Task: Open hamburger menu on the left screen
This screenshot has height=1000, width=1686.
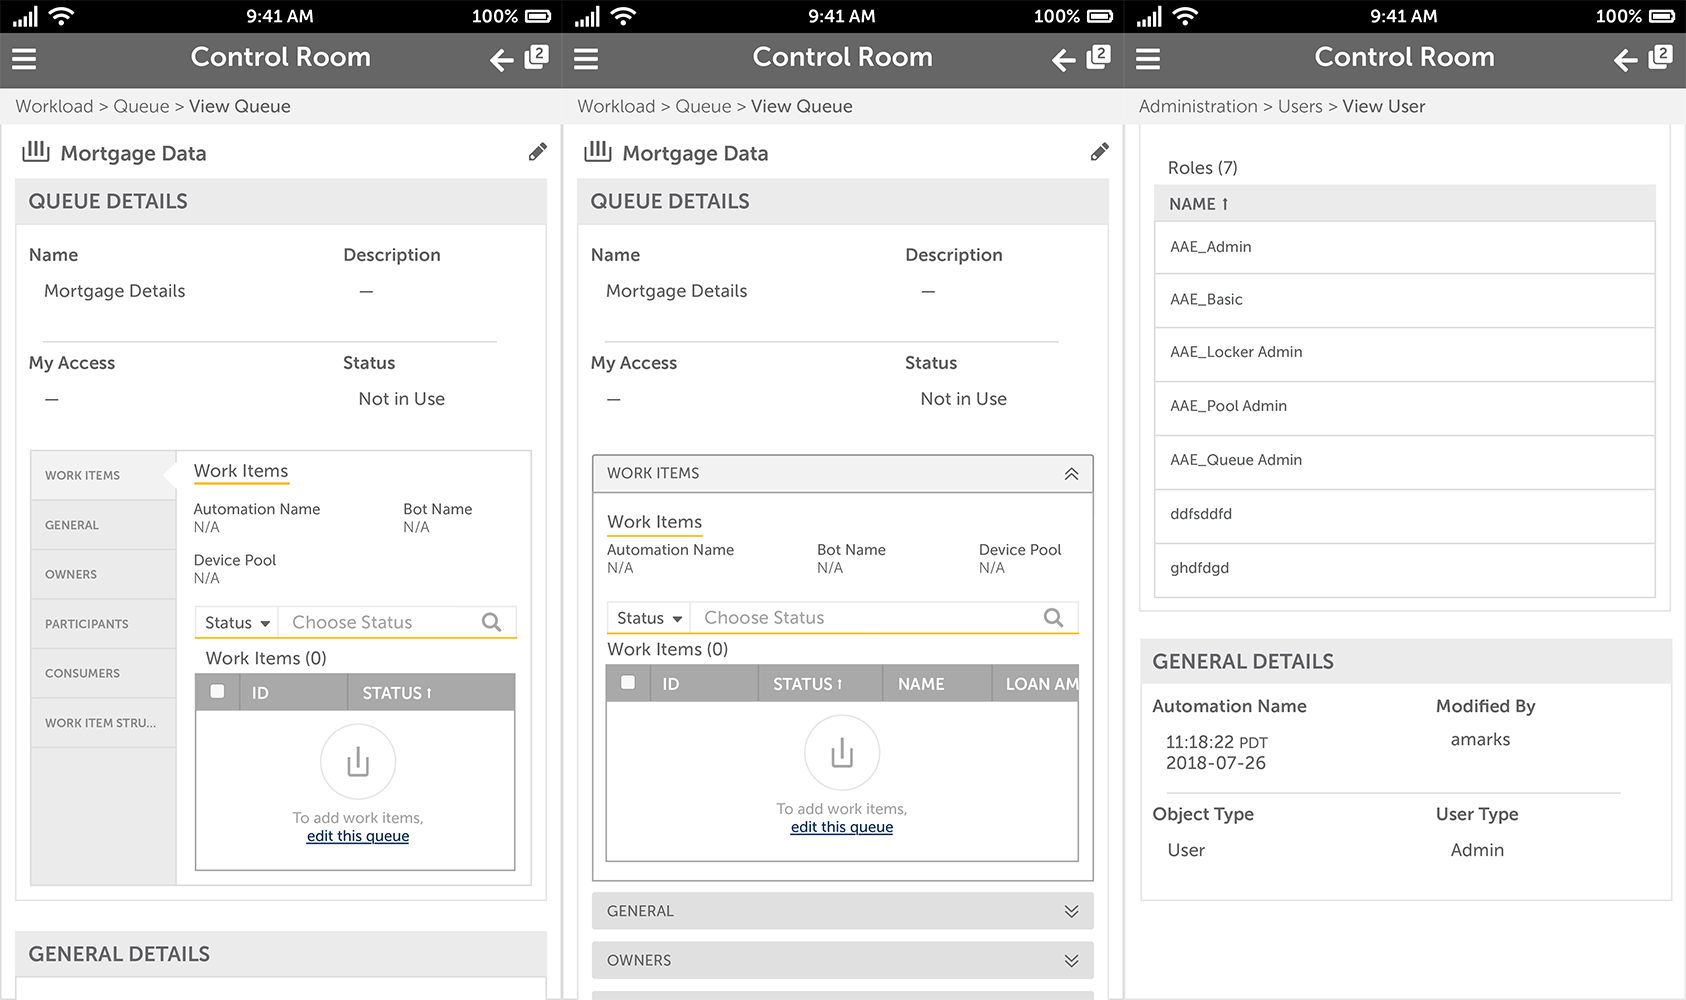Action: pyautogui.click(x=24, y=59)
